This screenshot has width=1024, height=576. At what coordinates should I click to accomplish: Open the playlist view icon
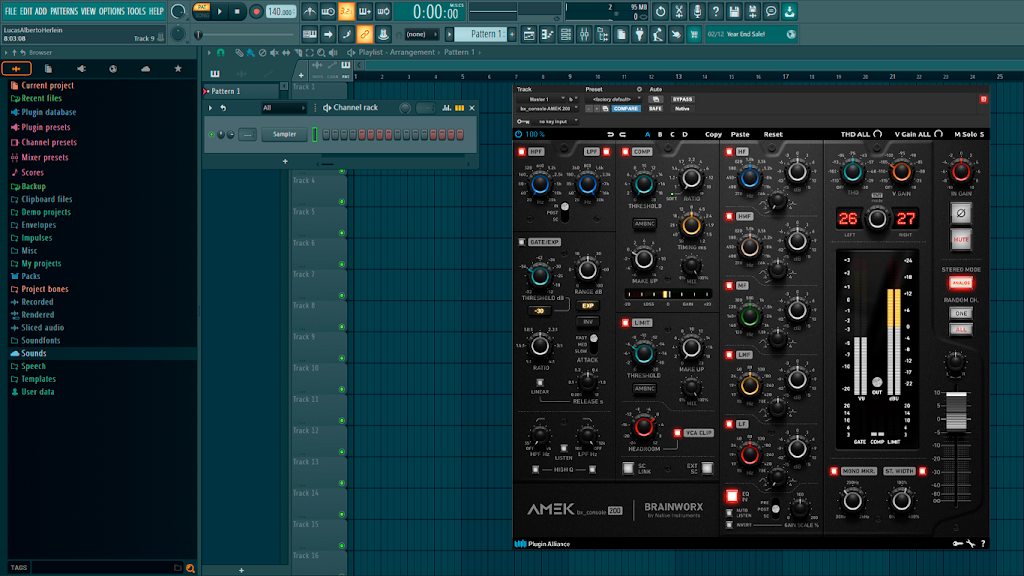pos(529,34)
